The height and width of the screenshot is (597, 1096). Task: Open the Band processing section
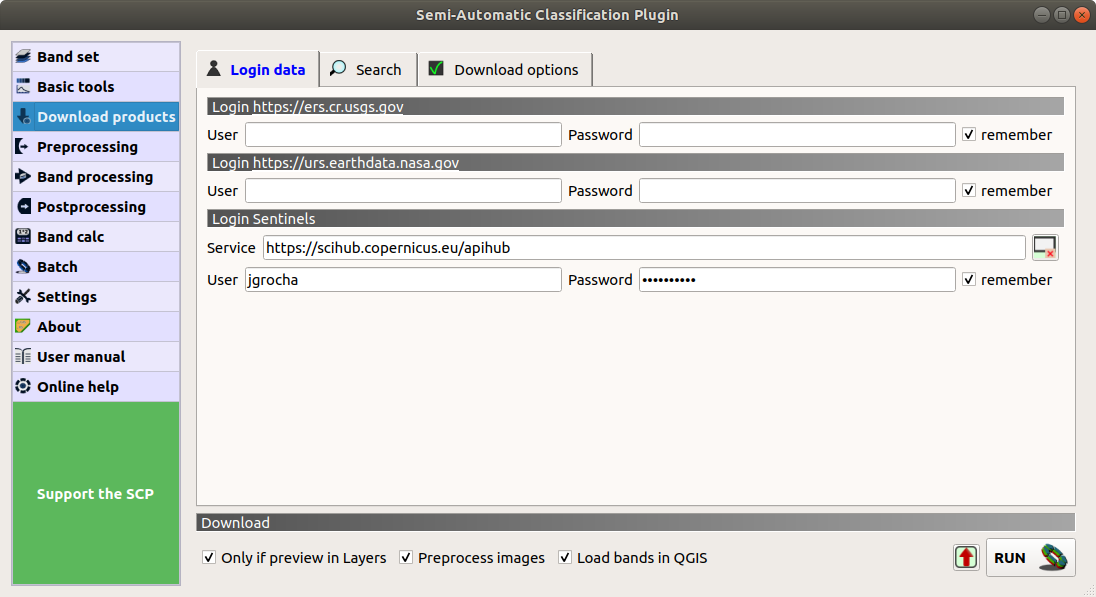coord(96,177)
